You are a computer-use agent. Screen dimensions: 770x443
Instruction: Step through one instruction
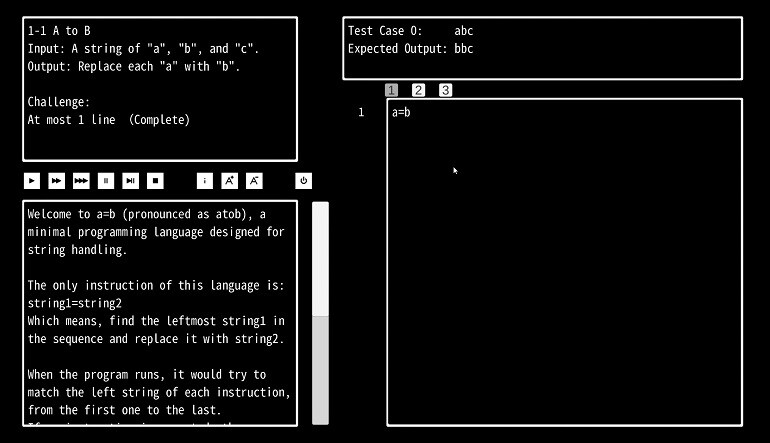130,181
